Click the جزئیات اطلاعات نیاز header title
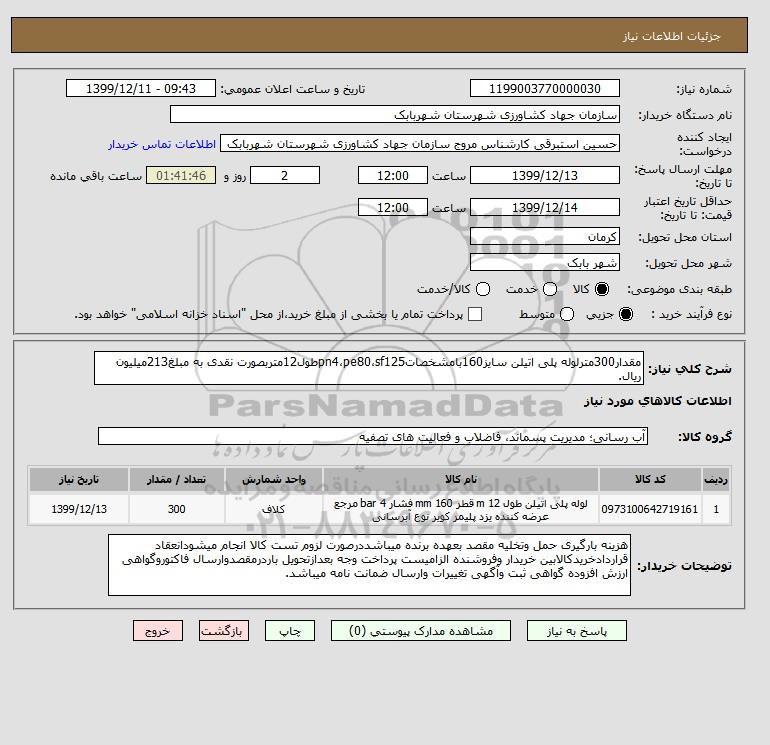Image resolution: width=770 pixels, height=745 pixels. (x=671, y=36)
